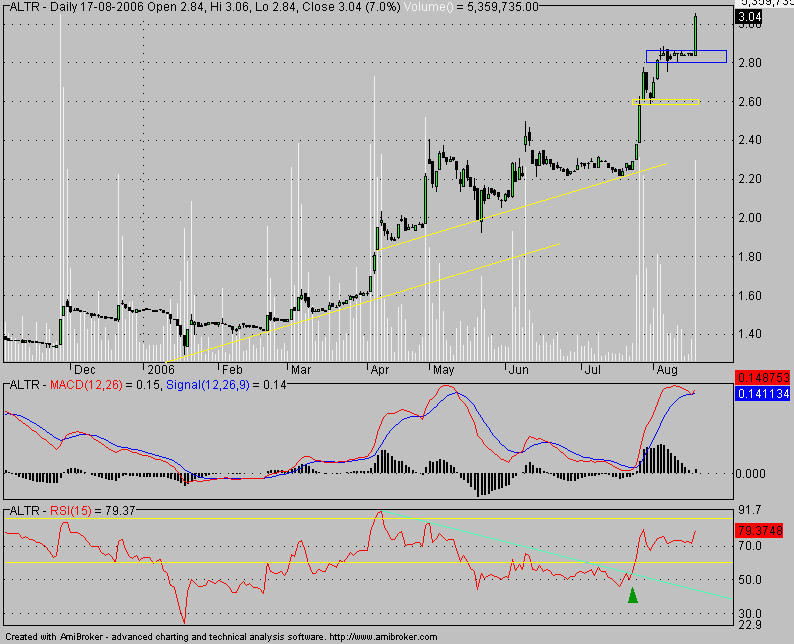Click the 0.000 MACD axis label
Image resolution: width=794 pixels, height=644 pixels.
click(750, 474)
